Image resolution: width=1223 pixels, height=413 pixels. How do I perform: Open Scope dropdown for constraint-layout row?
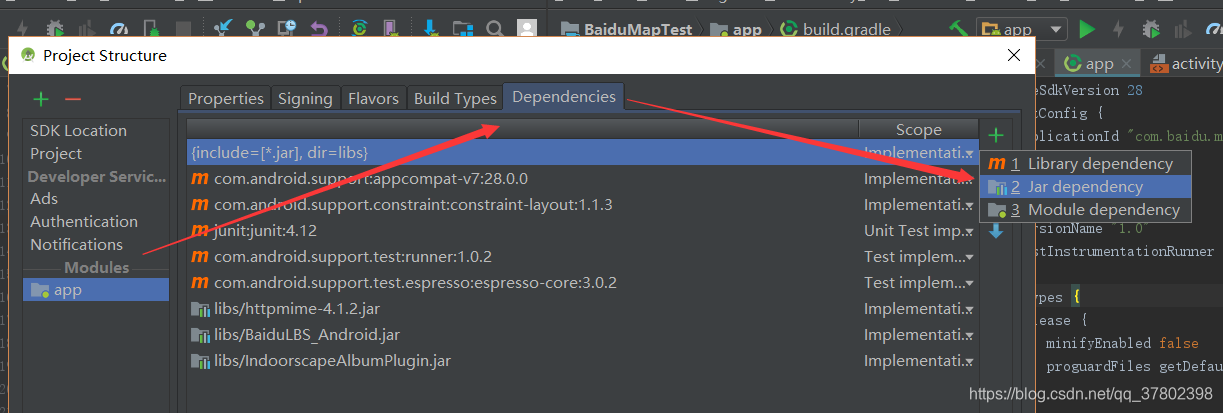[968, 204]
